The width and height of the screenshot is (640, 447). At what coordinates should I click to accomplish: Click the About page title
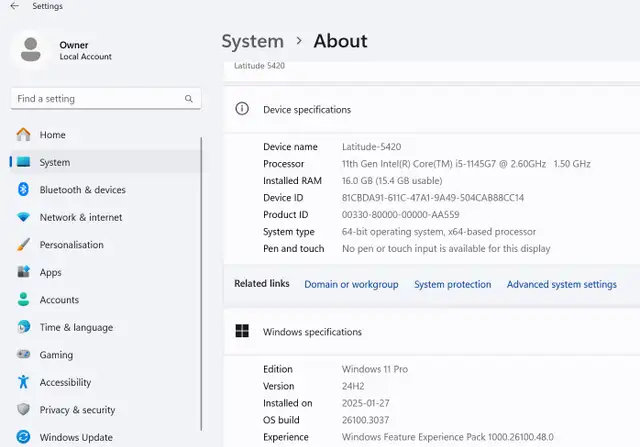(x=340, y=41)
